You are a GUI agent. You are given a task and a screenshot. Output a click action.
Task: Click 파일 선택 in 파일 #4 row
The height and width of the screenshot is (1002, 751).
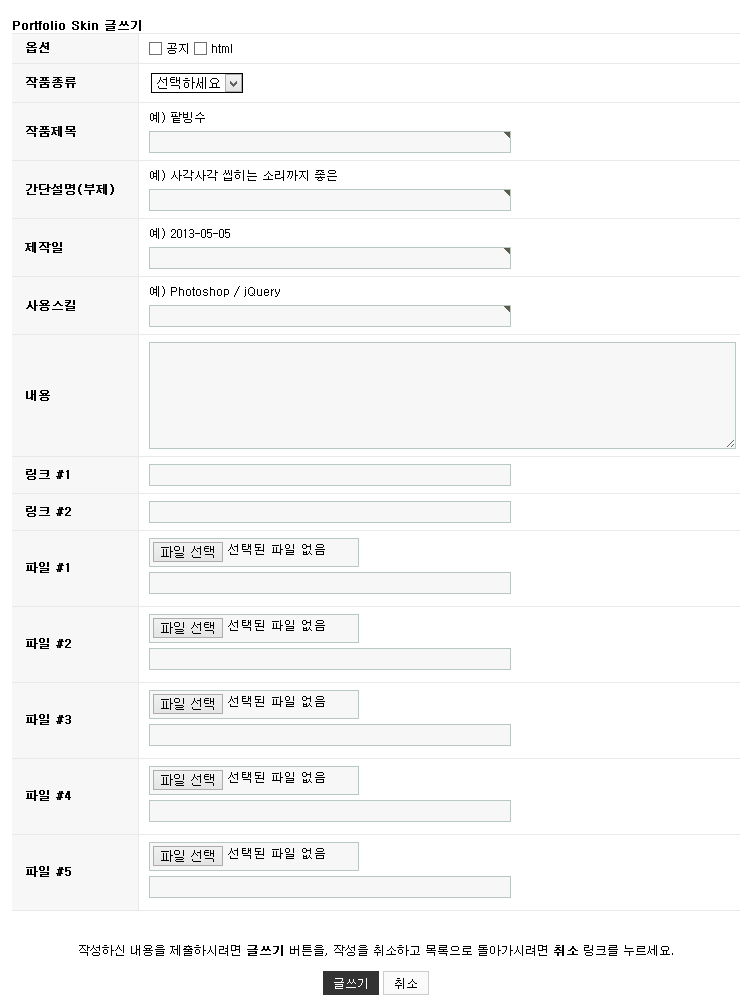pos(187,780)
